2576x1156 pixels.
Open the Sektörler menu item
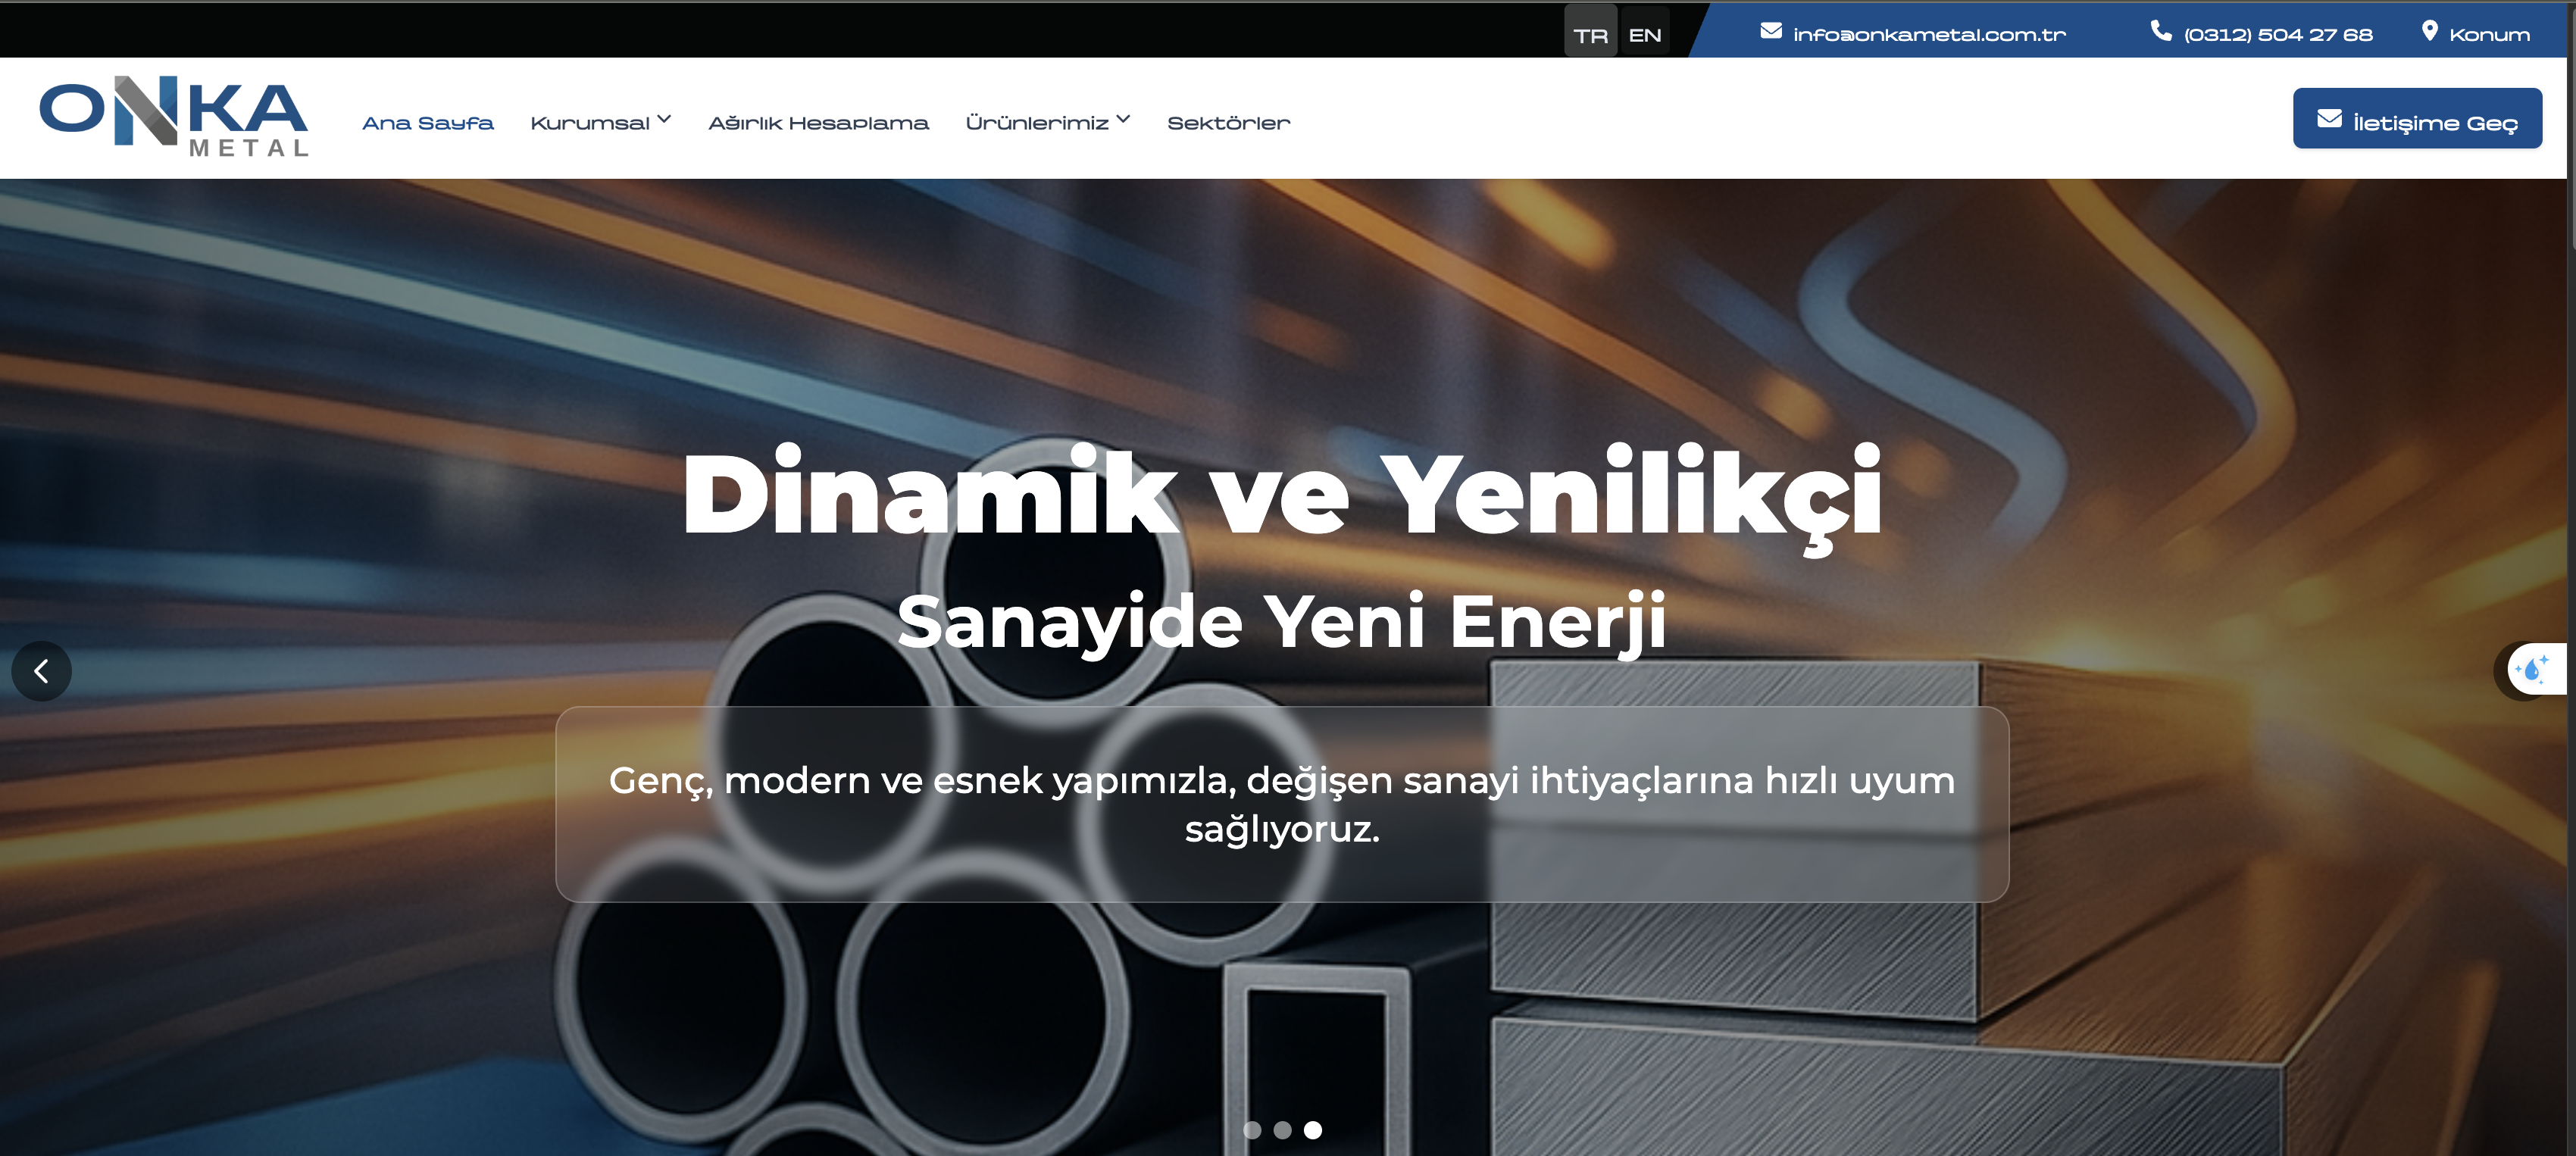(x=1228, y=123)
